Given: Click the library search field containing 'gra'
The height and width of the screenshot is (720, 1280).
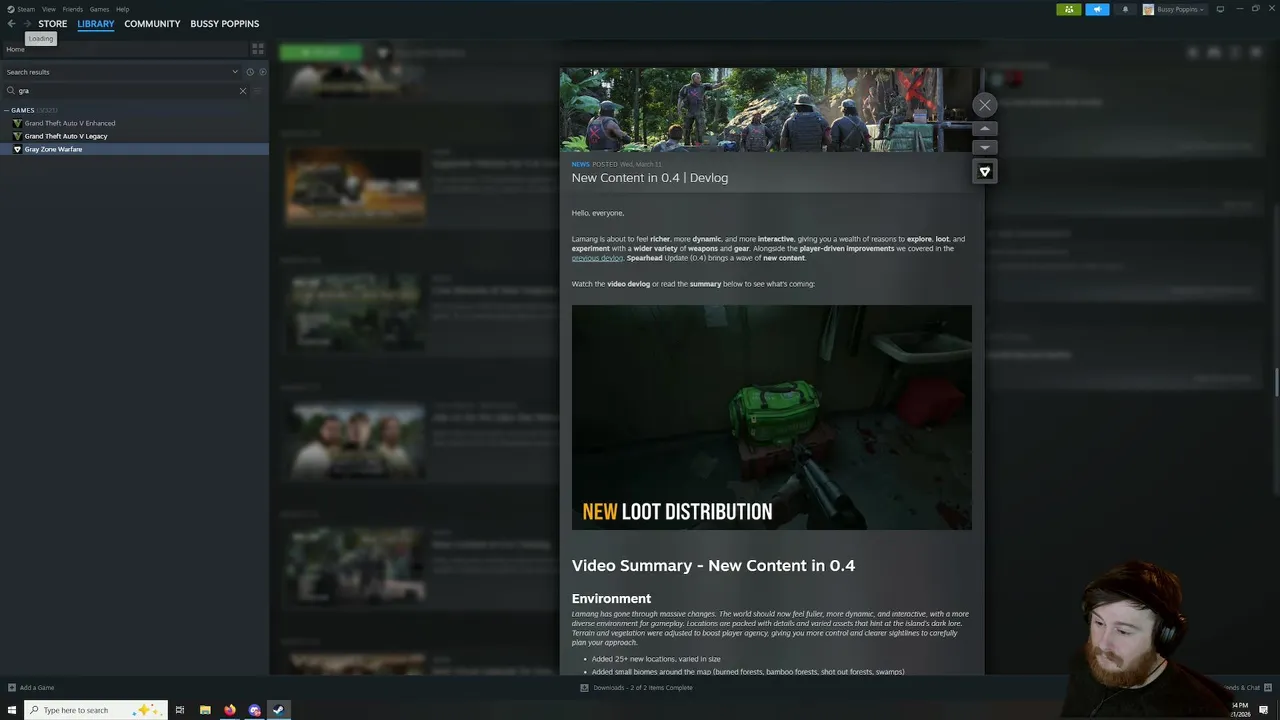Looking at the screenshot, I should [x=128, y=91].
